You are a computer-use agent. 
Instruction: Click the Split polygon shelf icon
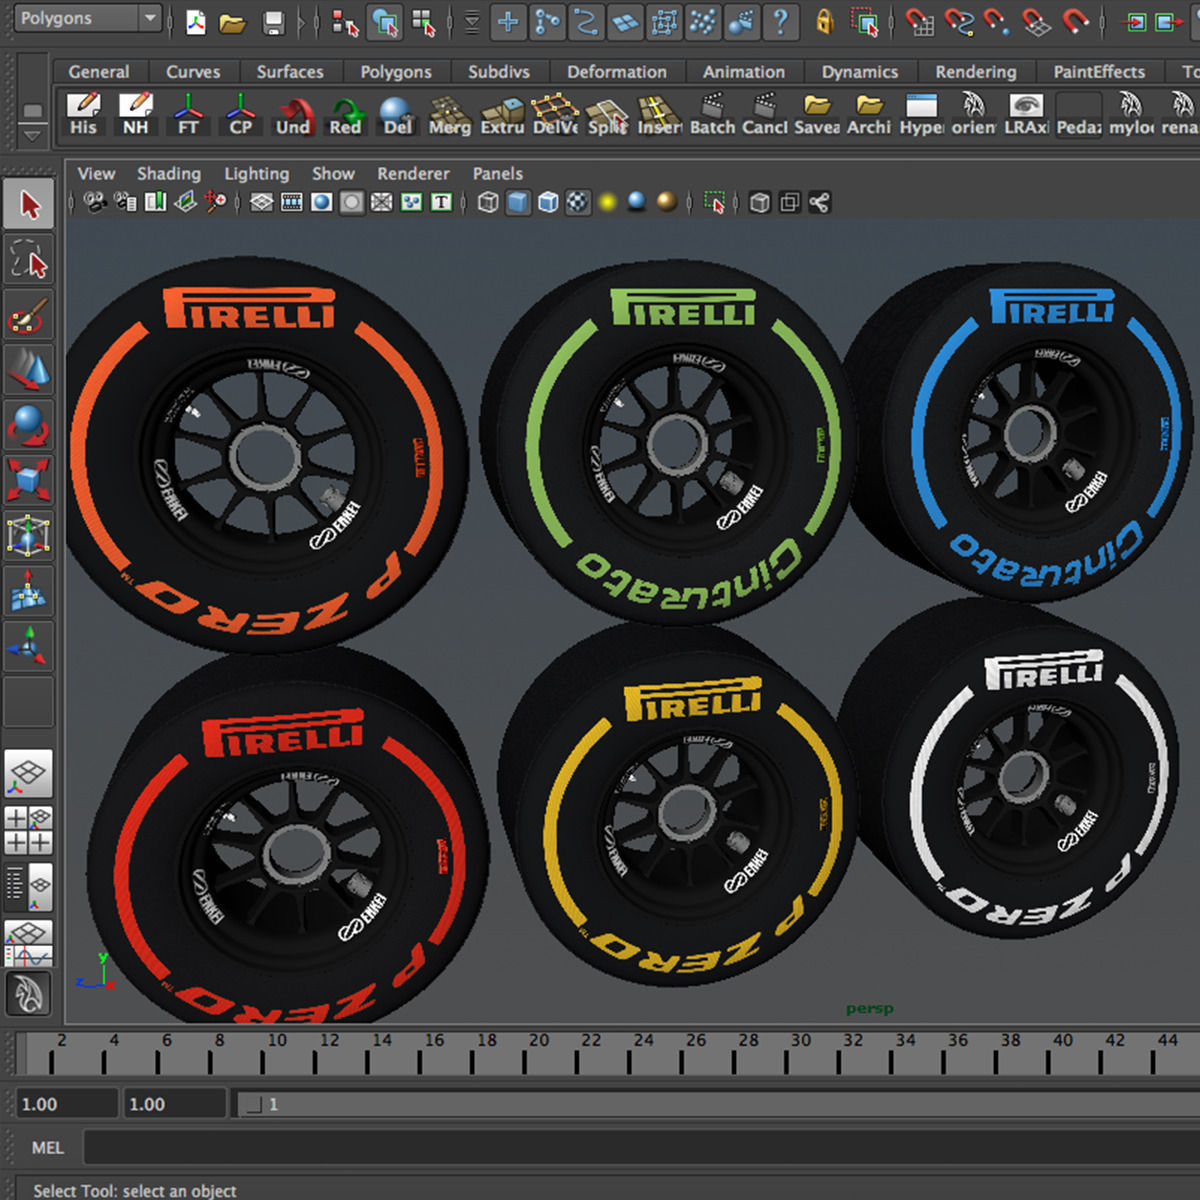[607, 113]
